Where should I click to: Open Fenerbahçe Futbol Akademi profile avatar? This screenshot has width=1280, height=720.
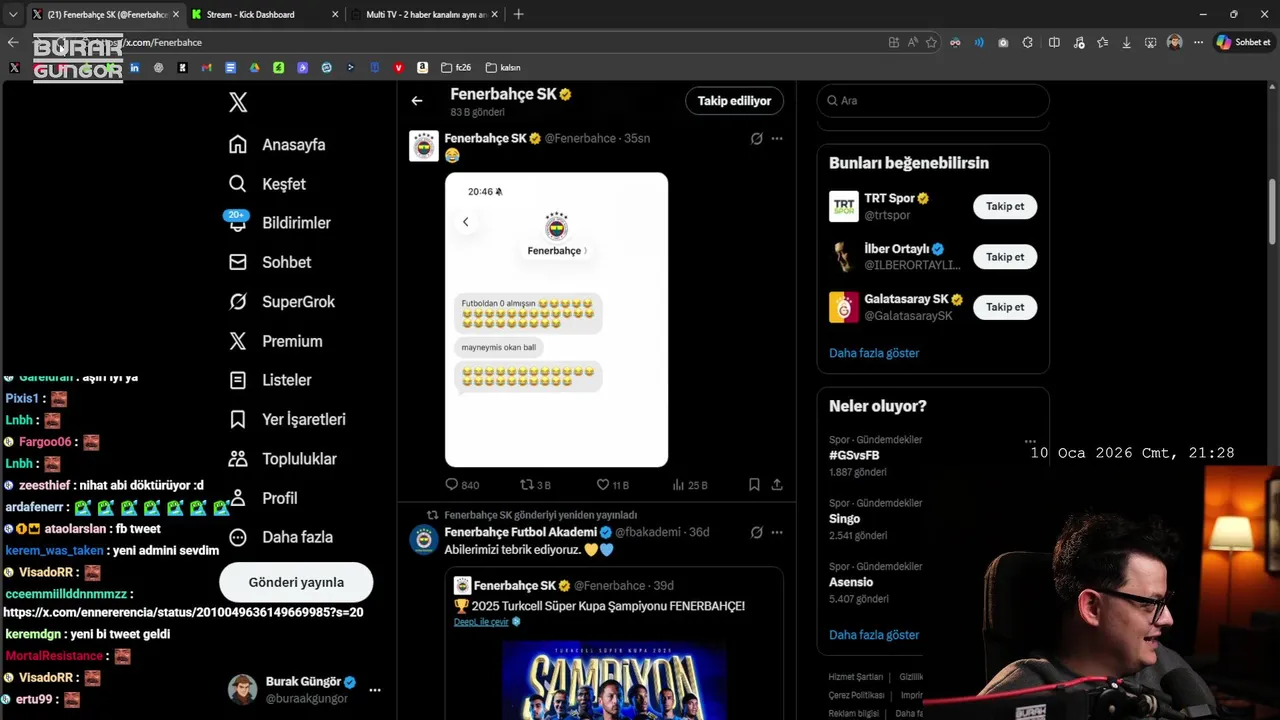pos(424,540)
